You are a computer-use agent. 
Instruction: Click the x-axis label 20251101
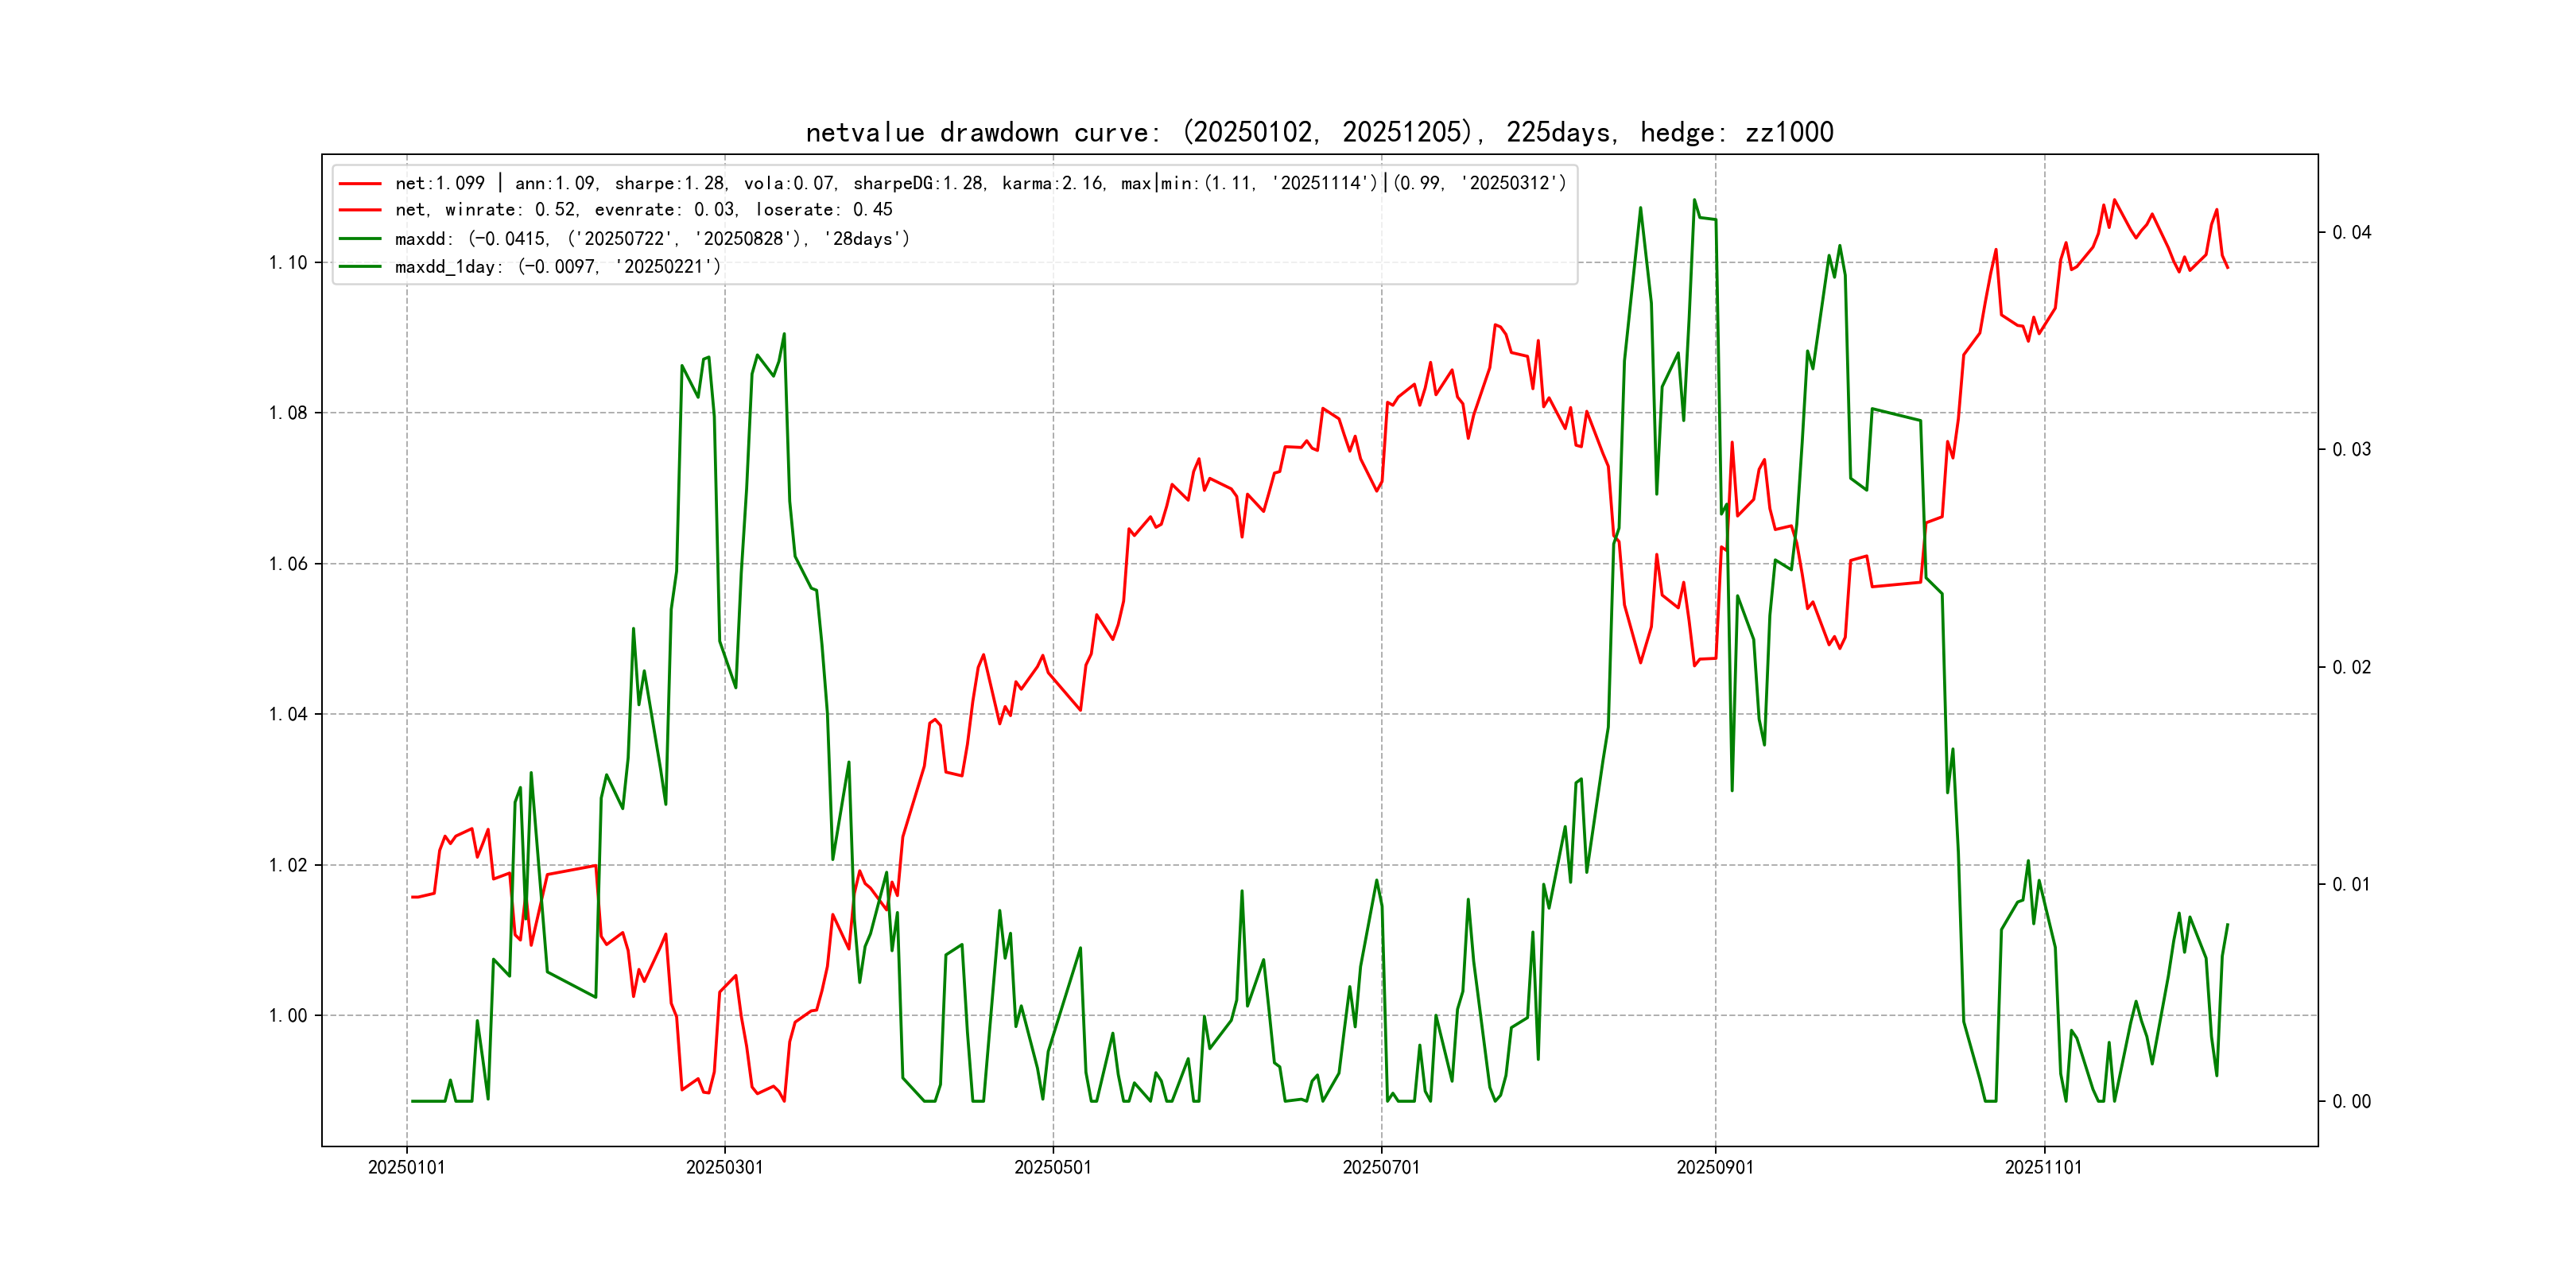(2043, 1167)
